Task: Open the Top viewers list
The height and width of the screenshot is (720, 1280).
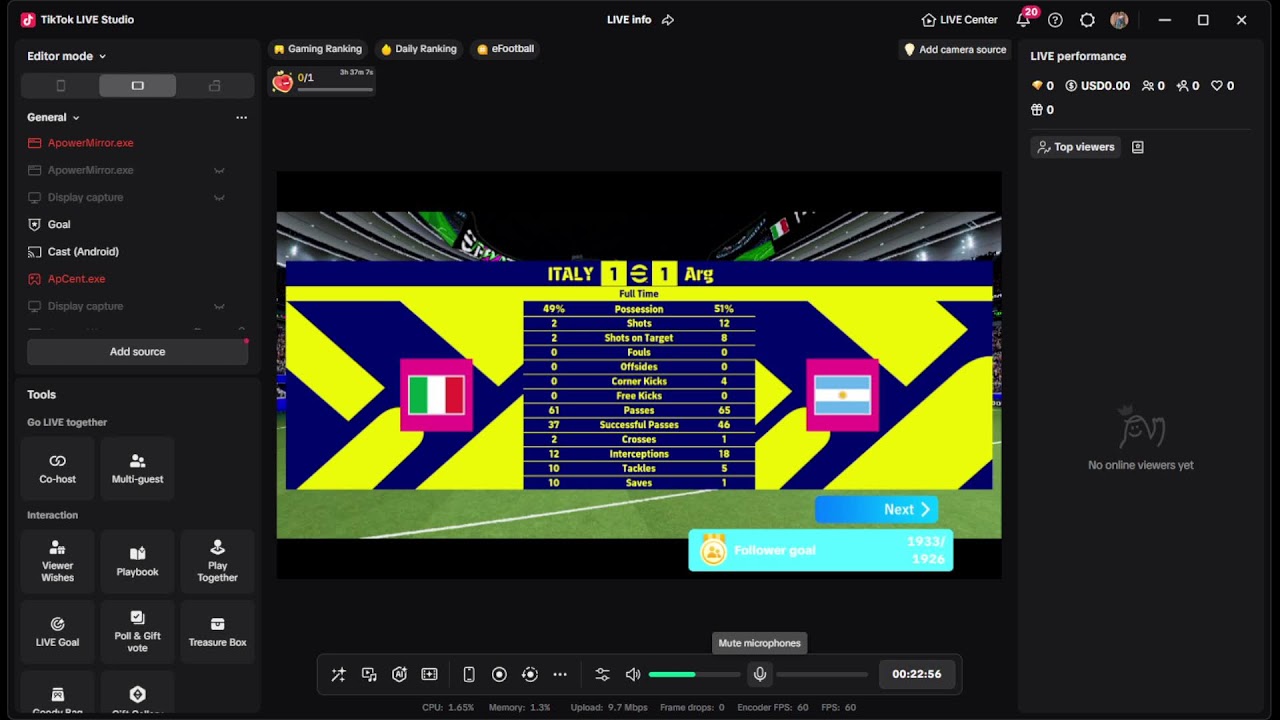Action: [1076, 147]
